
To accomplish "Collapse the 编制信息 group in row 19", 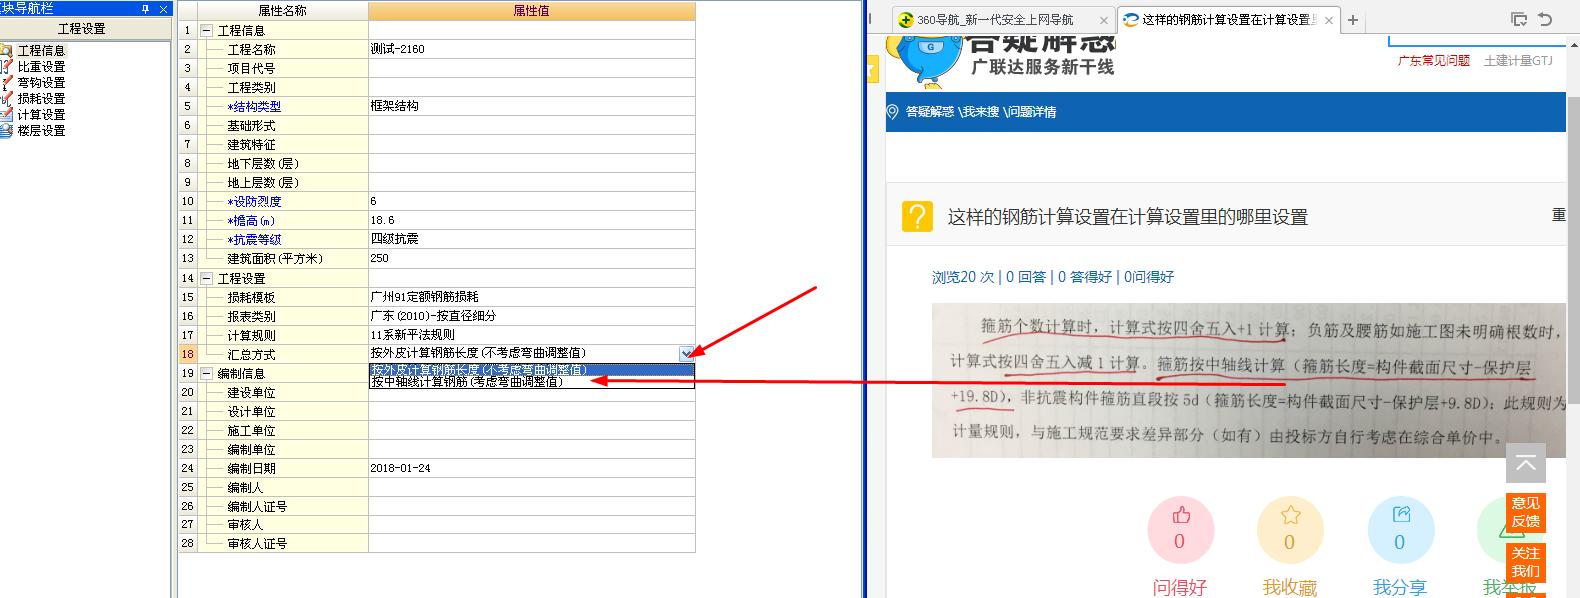I will [x=207, y=374].
